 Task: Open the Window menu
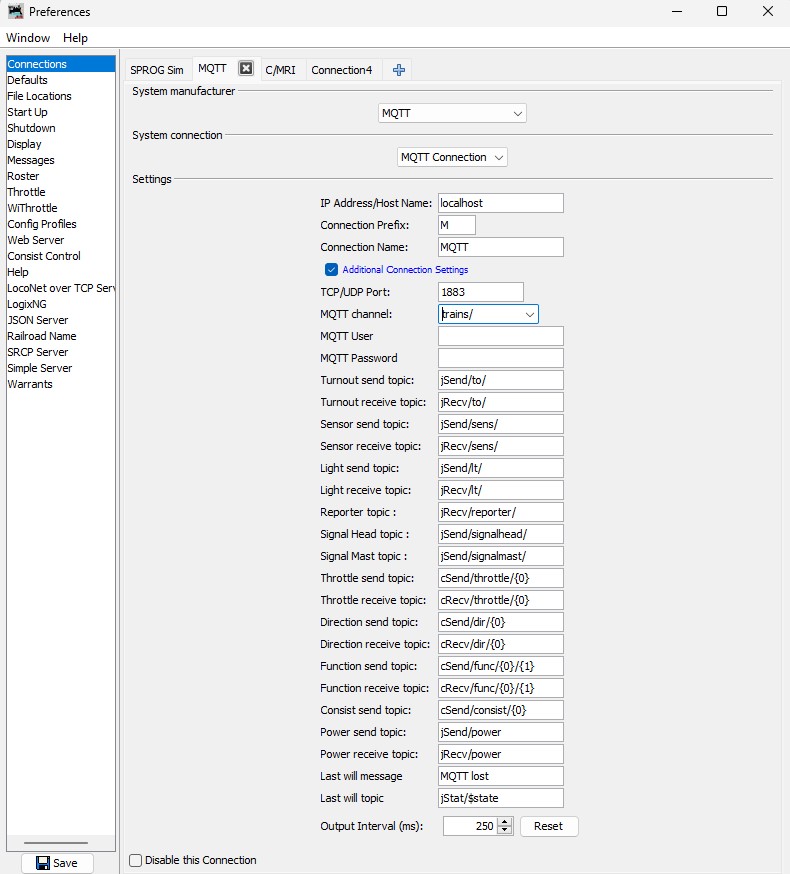(x=28, y=38)
